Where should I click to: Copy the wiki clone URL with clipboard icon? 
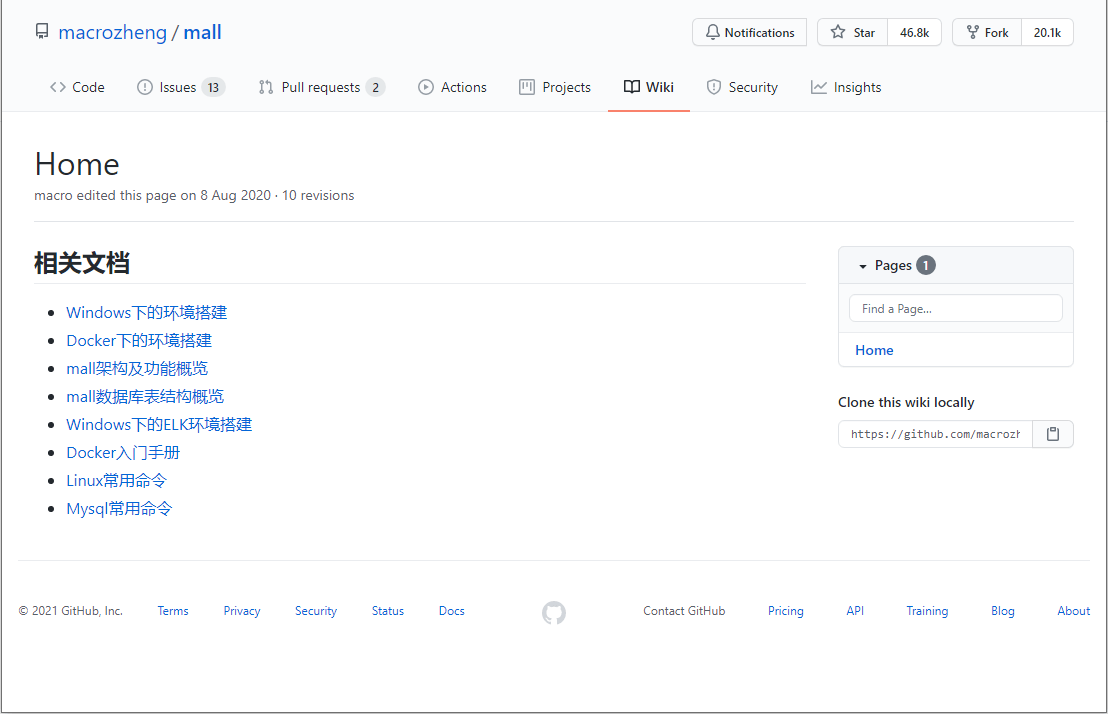1053,434
